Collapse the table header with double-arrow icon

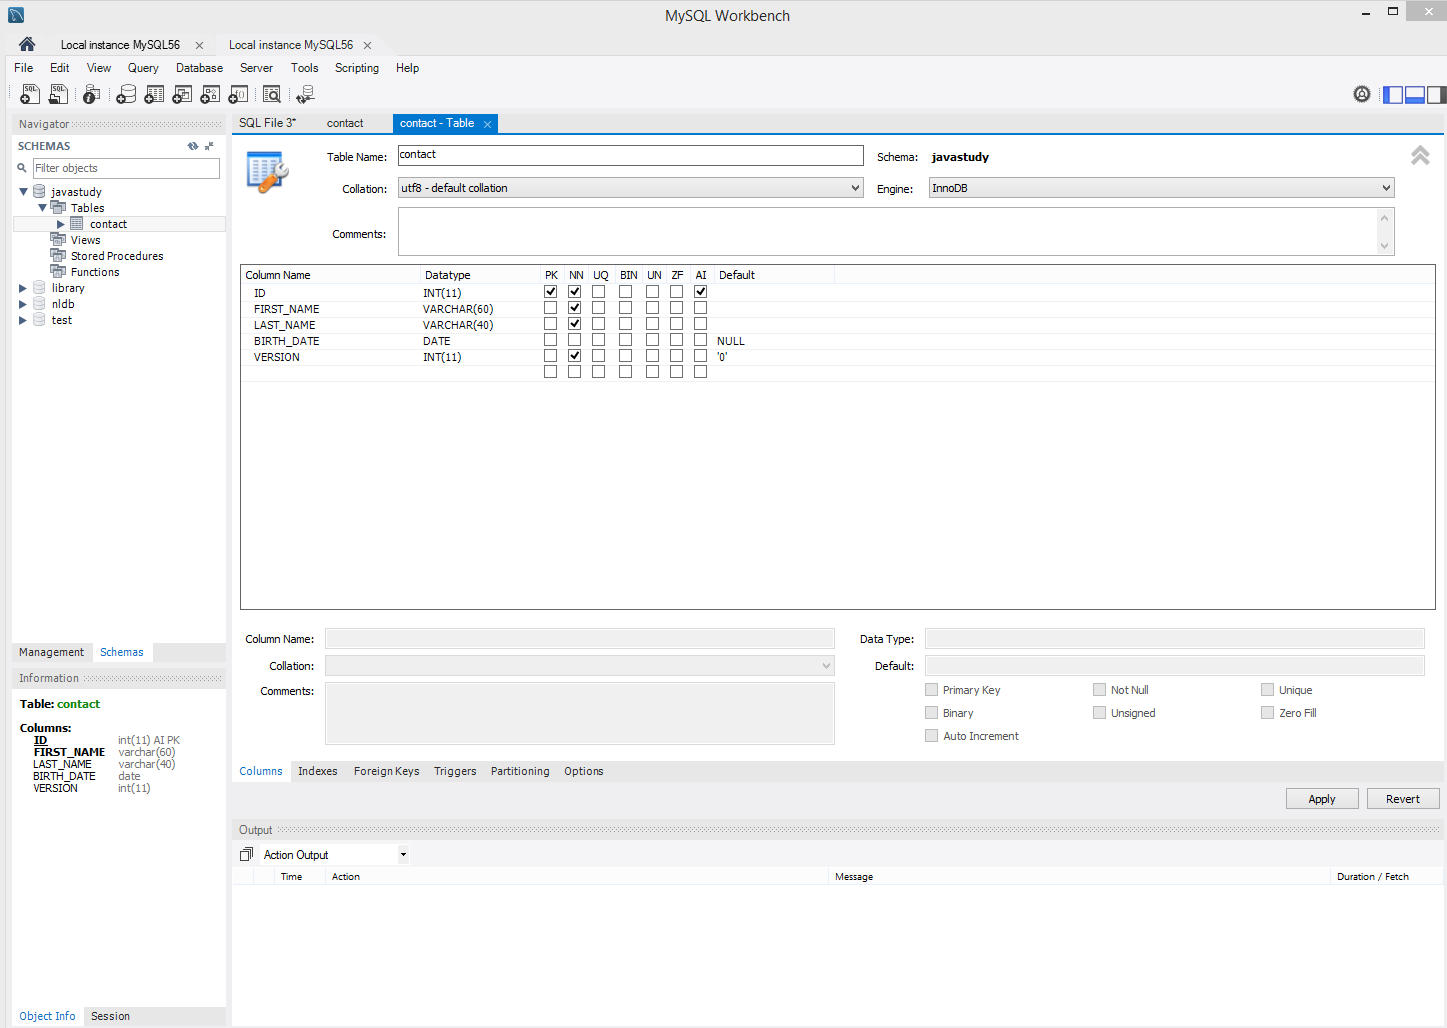(1420, 155)
